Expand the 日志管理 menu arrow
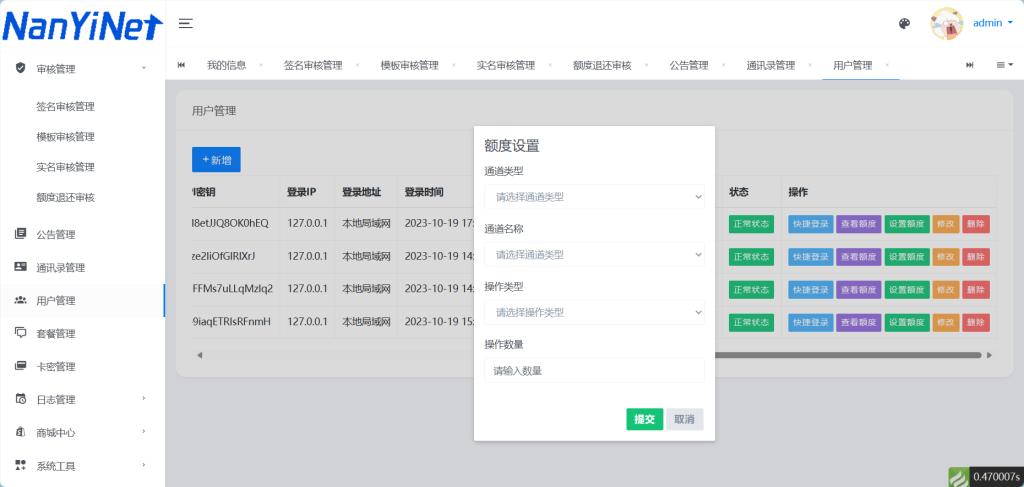Viewport: 1024px width, 487px height. (144, 398)
